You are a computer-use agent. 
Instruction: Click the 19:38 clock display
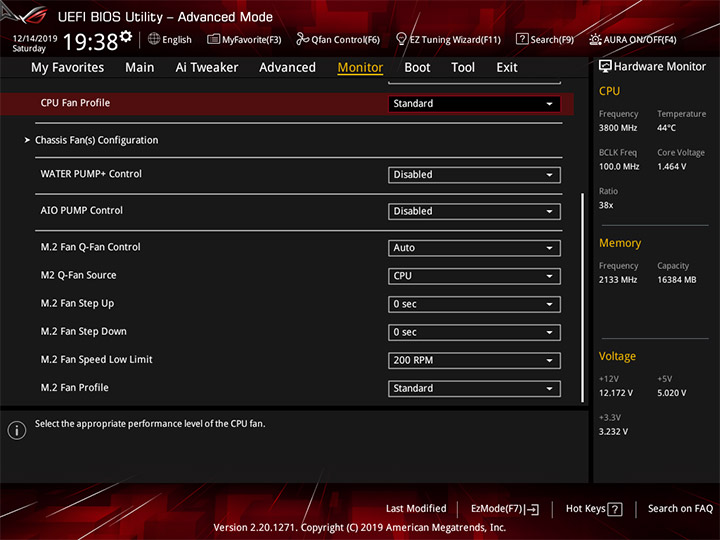pyautogui.click(x=90, y=42)
